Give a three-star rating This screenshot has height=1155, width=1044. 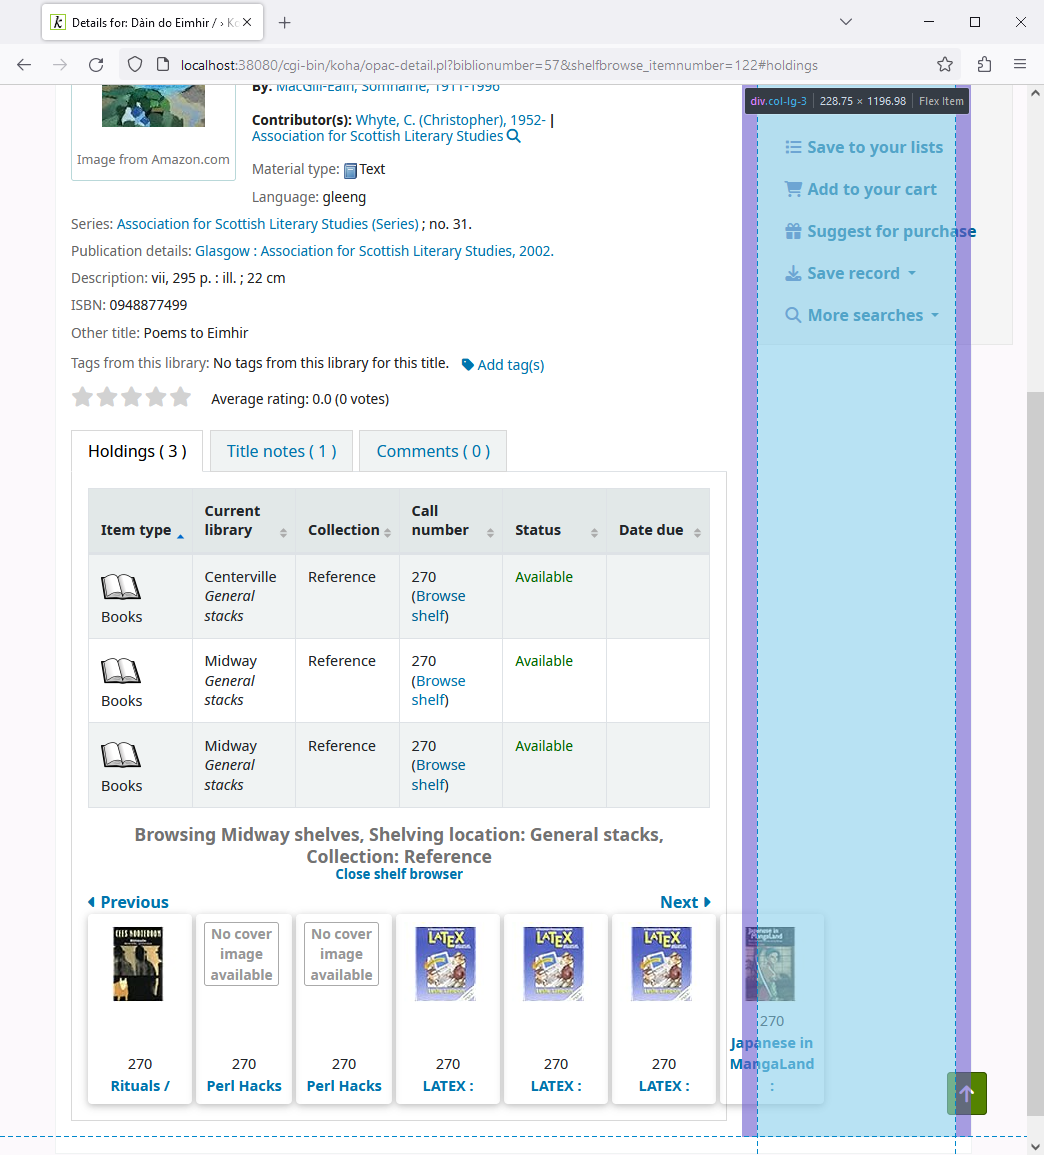131,398
